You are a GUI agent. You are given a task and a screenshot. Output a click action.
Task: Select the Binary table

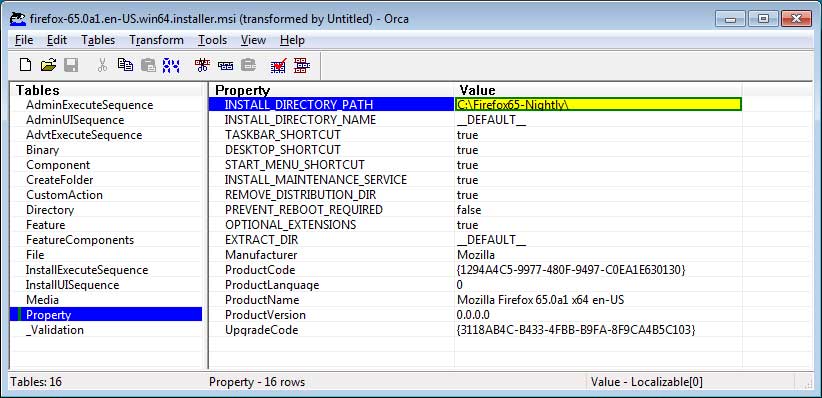tap(42, 150)
